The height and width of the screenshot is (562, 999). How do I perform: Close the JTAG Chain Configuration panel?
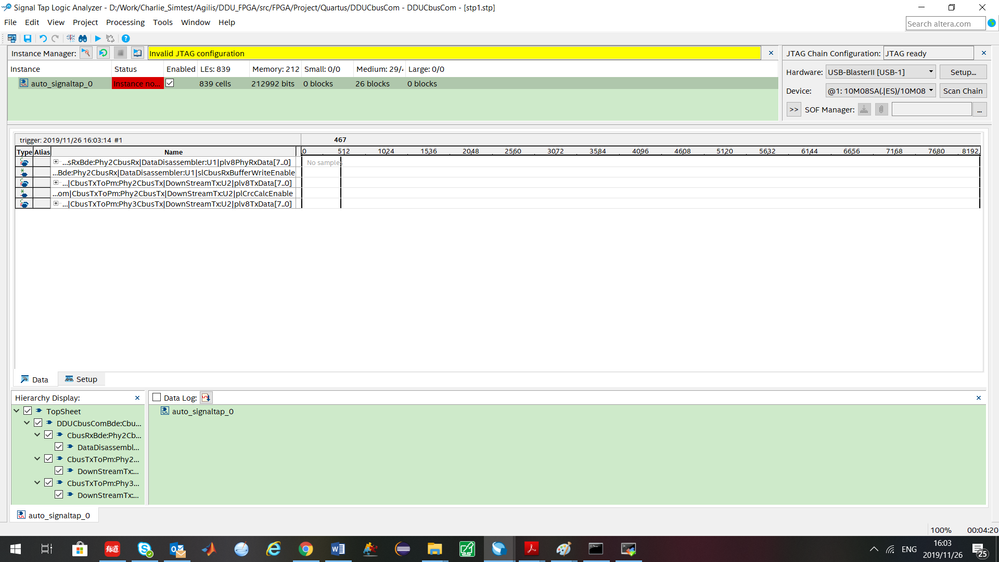click(x=984, y=53)
